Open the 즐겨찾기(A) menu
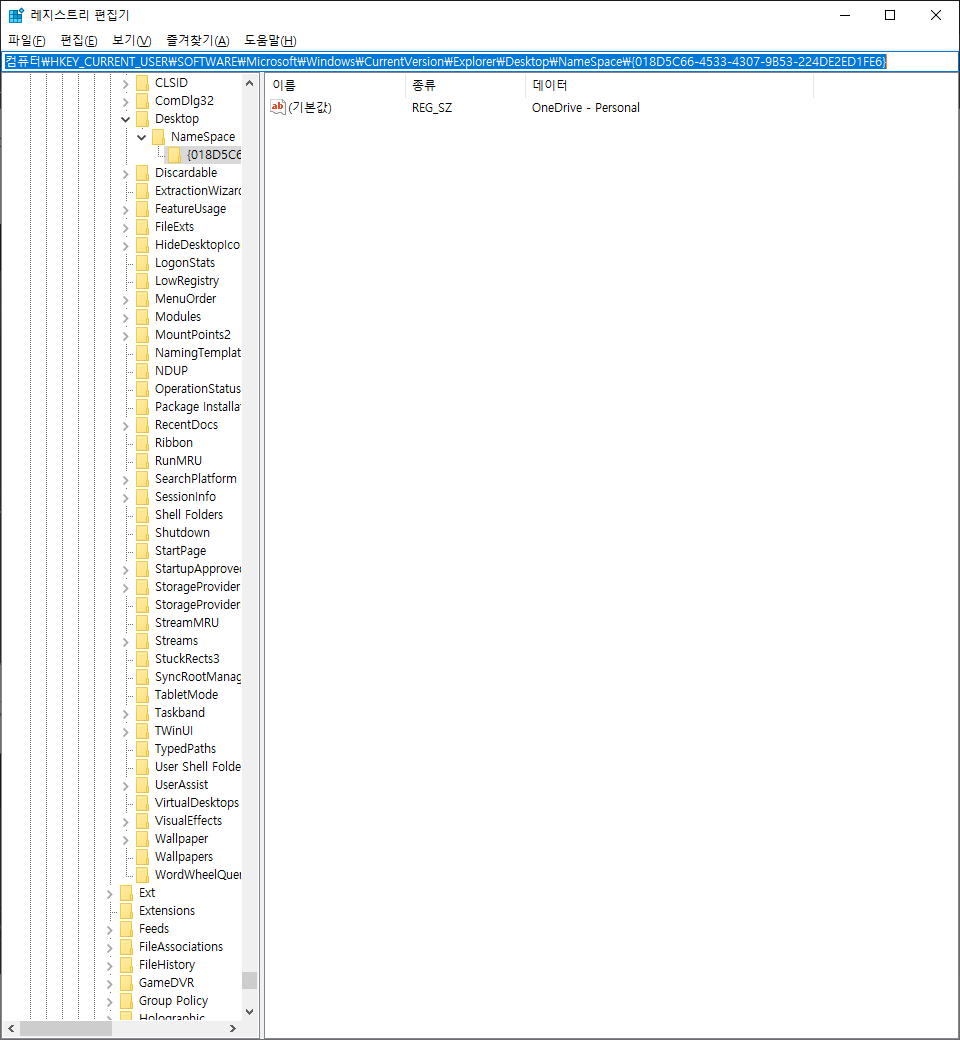This screenshot has width=960, height=1040. [x=197, y=40]
